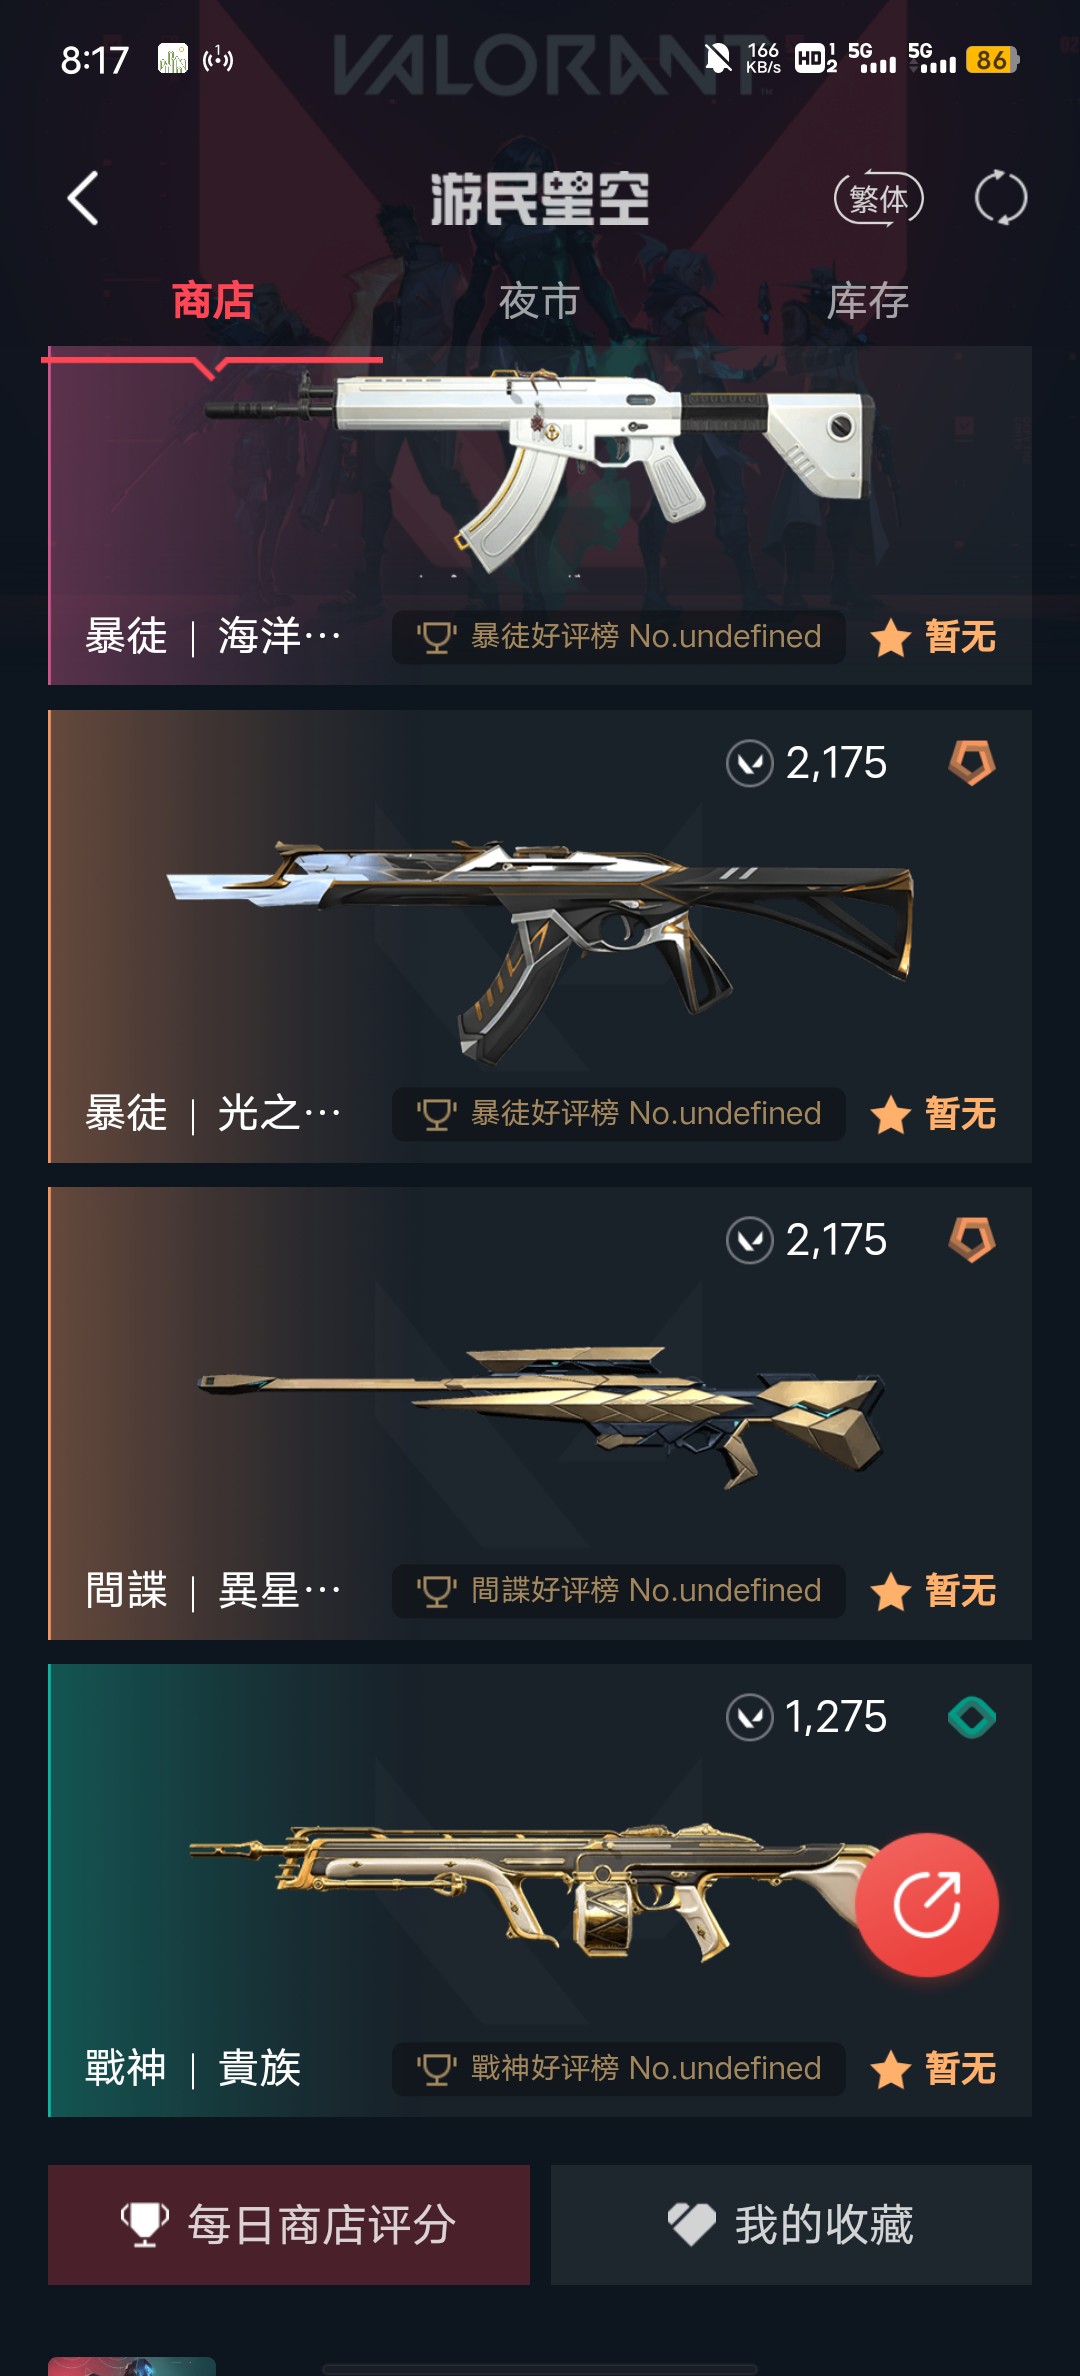The image size is (1080, 2376).
Task: Open 我的收藏 my favorites
Action: pyautogui.click(x=791, y=2225)
